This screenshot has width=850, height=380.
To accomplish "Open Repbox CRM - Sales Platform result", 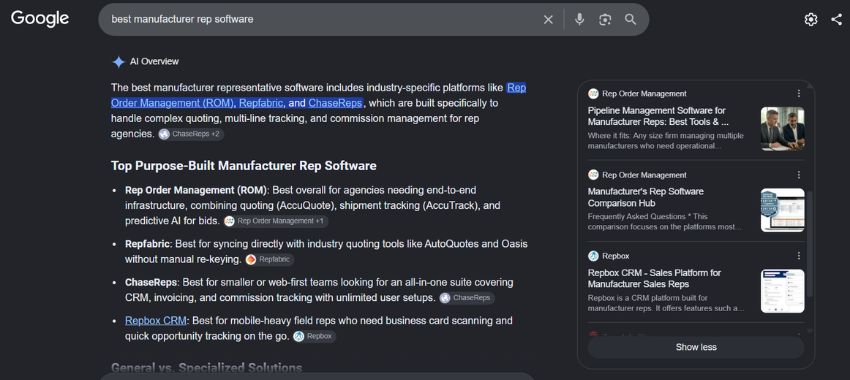I will [654, 278].
